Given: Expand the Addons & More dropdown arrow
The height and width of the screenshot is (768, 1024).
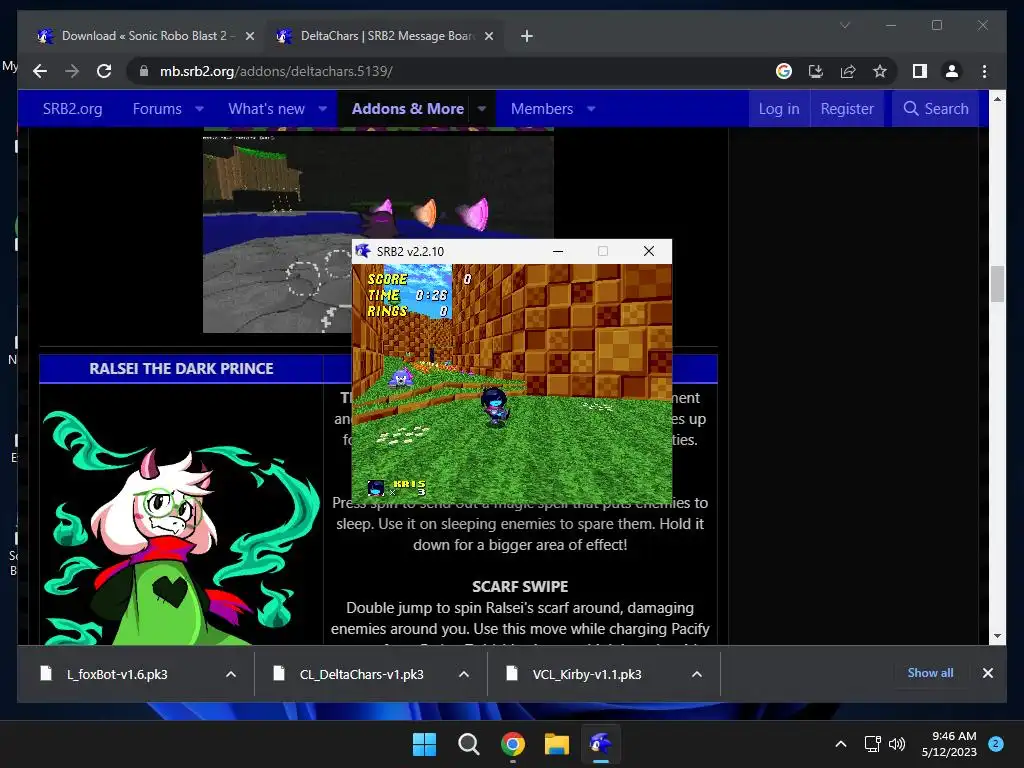Looking at the screenshot, I should (x=481, y=108).
